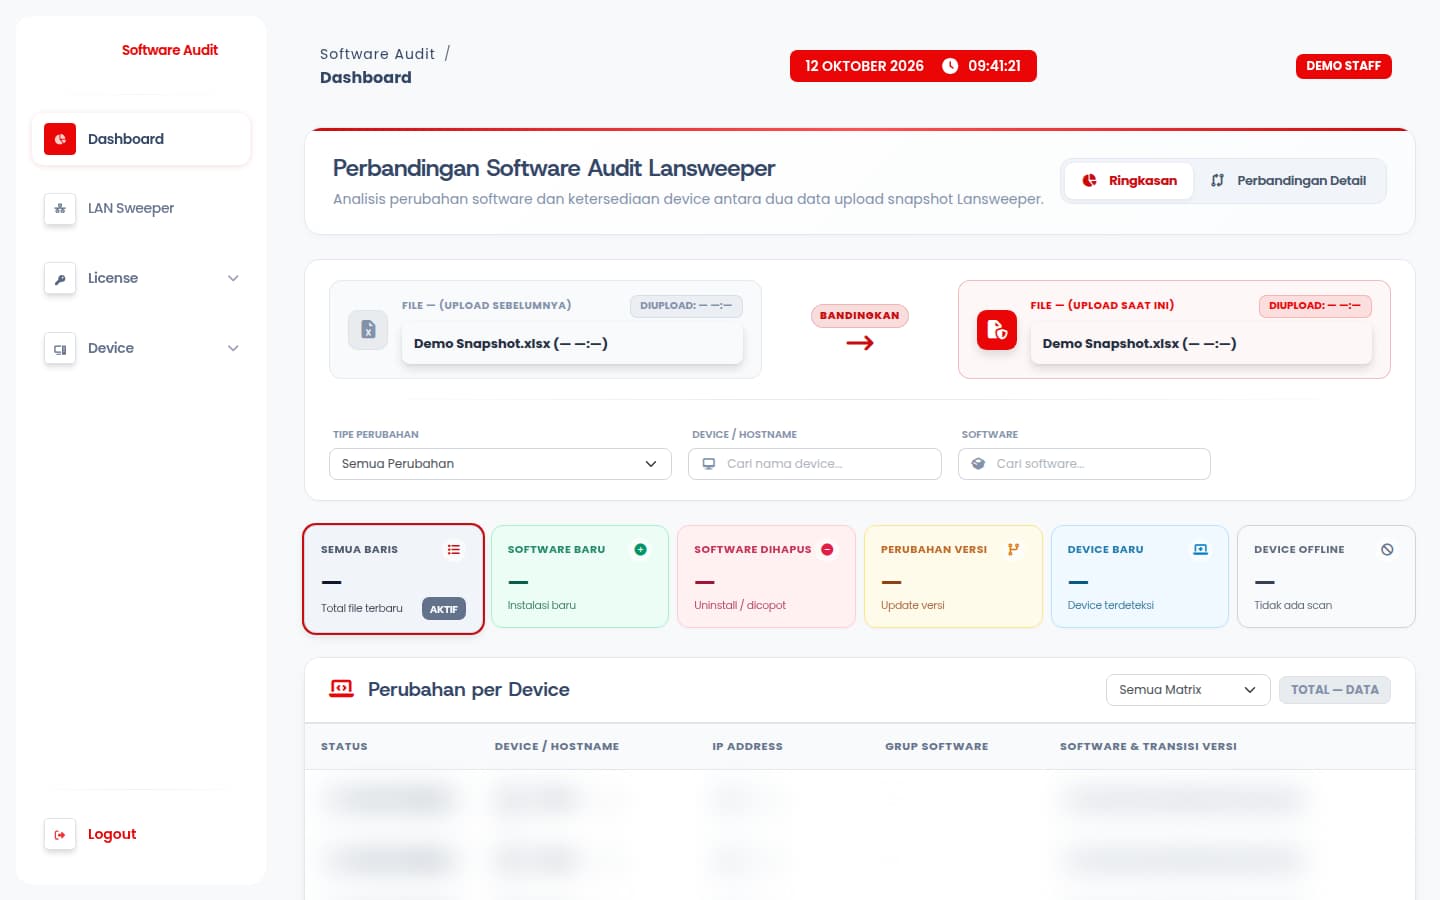
Task: Click the Software Audit breadcrumb link
Action: pyautogui.click(x=377, y=54)
